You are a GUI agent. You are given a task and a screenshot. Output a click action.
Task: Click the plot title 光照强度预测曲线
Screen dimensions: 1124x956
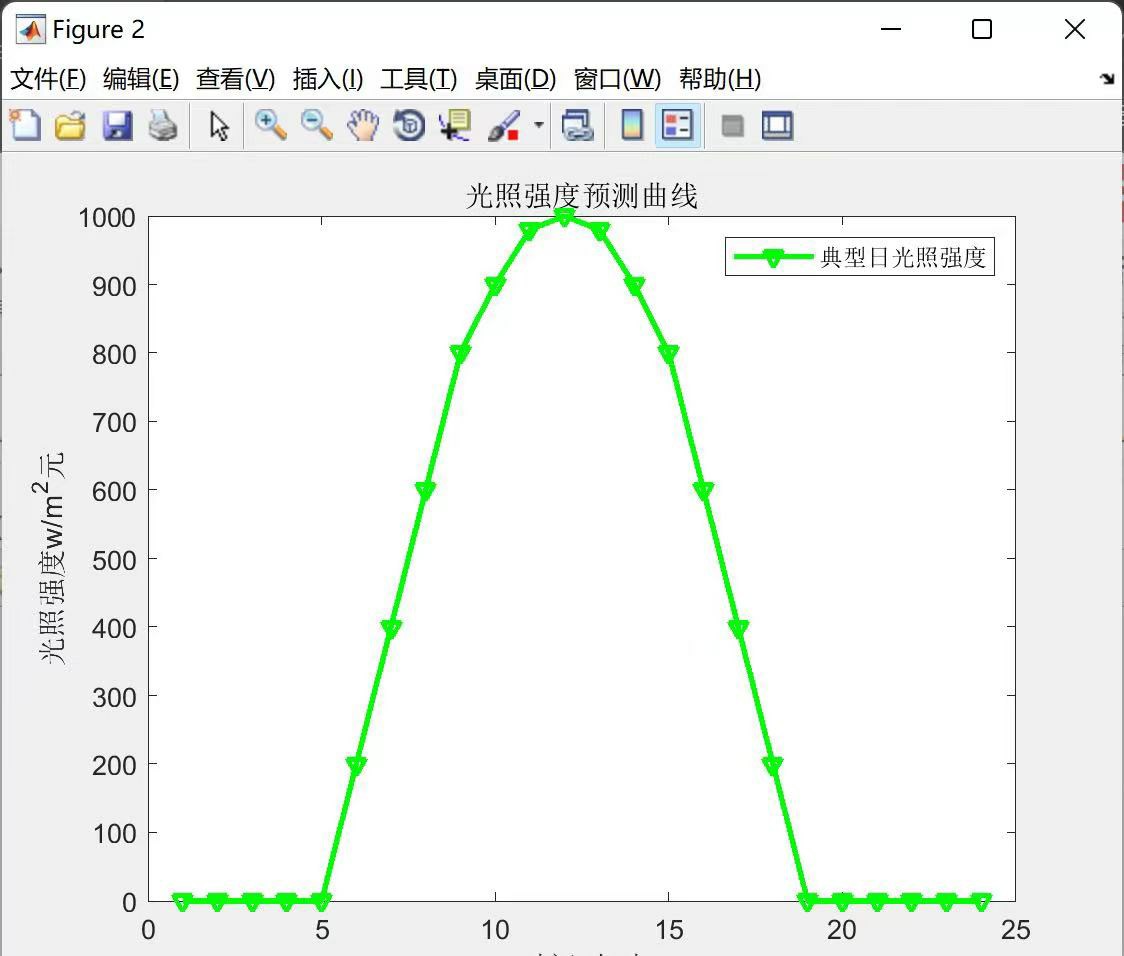tap(581, 196)
